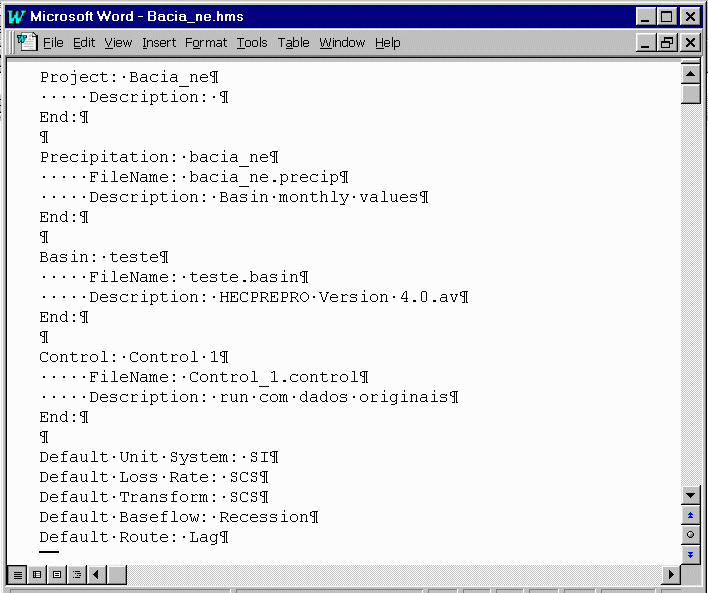Click the line 'Default Unit System: SI'
The image size is (708, 593).
pos(159,458)
